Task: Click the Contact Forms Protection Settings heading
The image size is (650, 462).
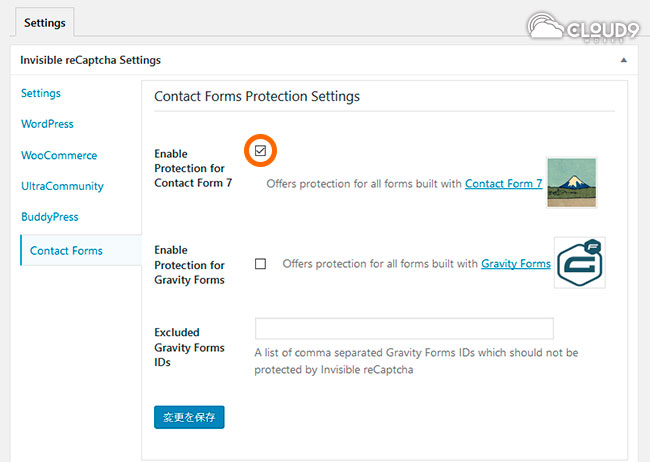Action: 257,97
